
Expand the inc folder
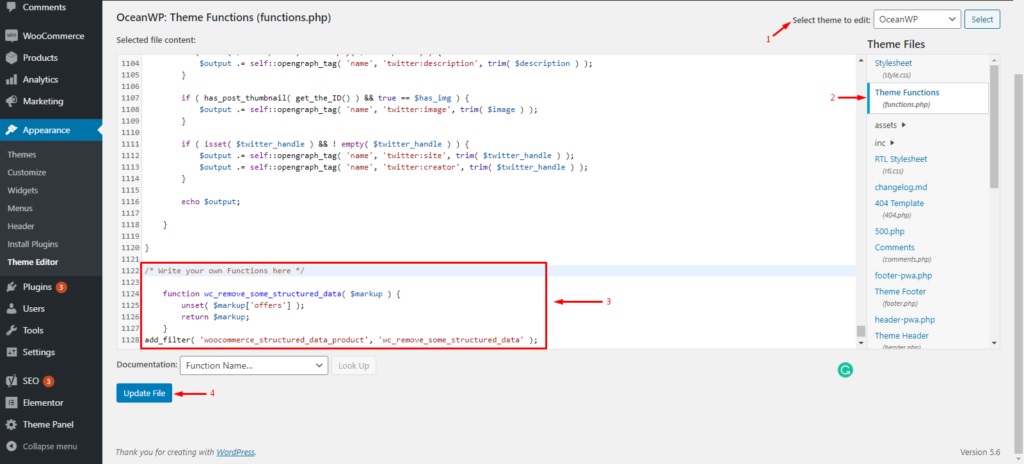pos(884,142)
